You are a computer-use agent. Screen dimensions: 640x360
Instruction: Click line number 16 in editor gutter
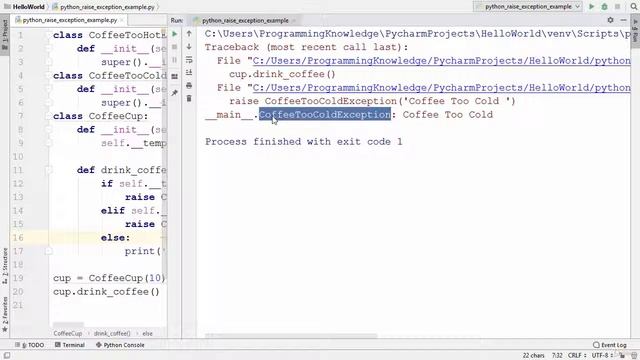pyautogui.click(x=18, y=238)
